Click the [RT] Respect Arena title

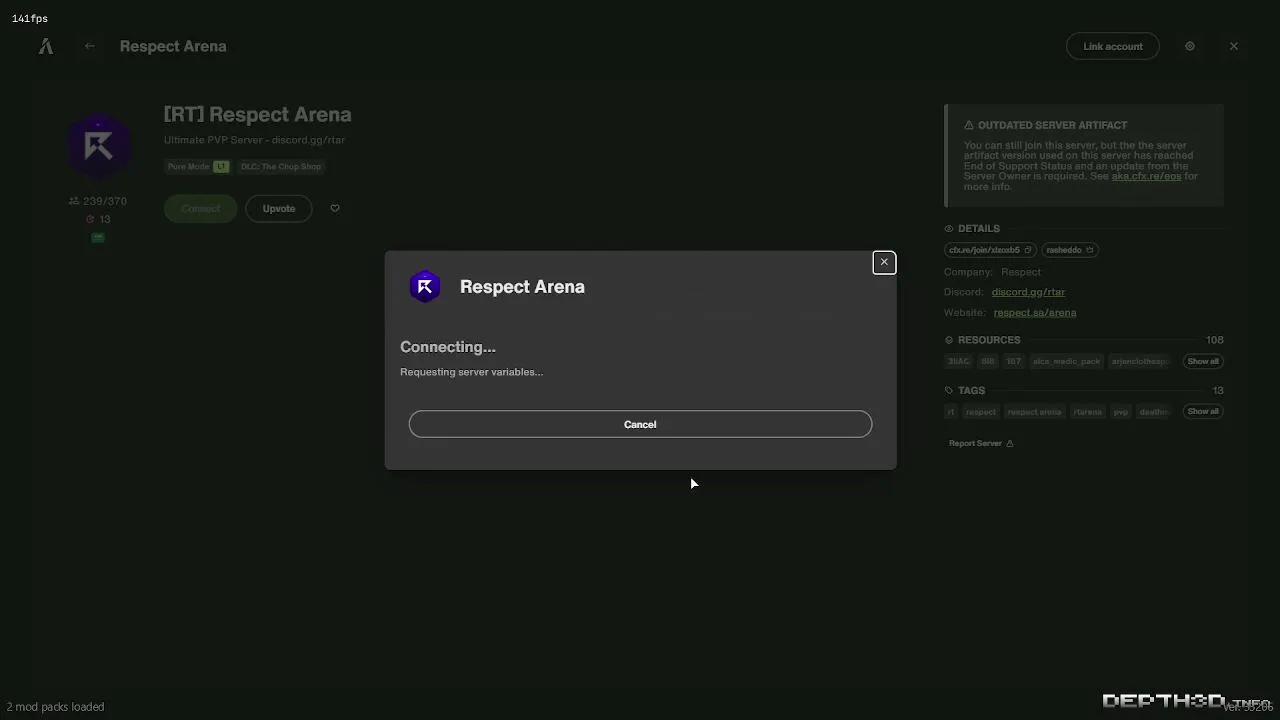coord(257,115)
